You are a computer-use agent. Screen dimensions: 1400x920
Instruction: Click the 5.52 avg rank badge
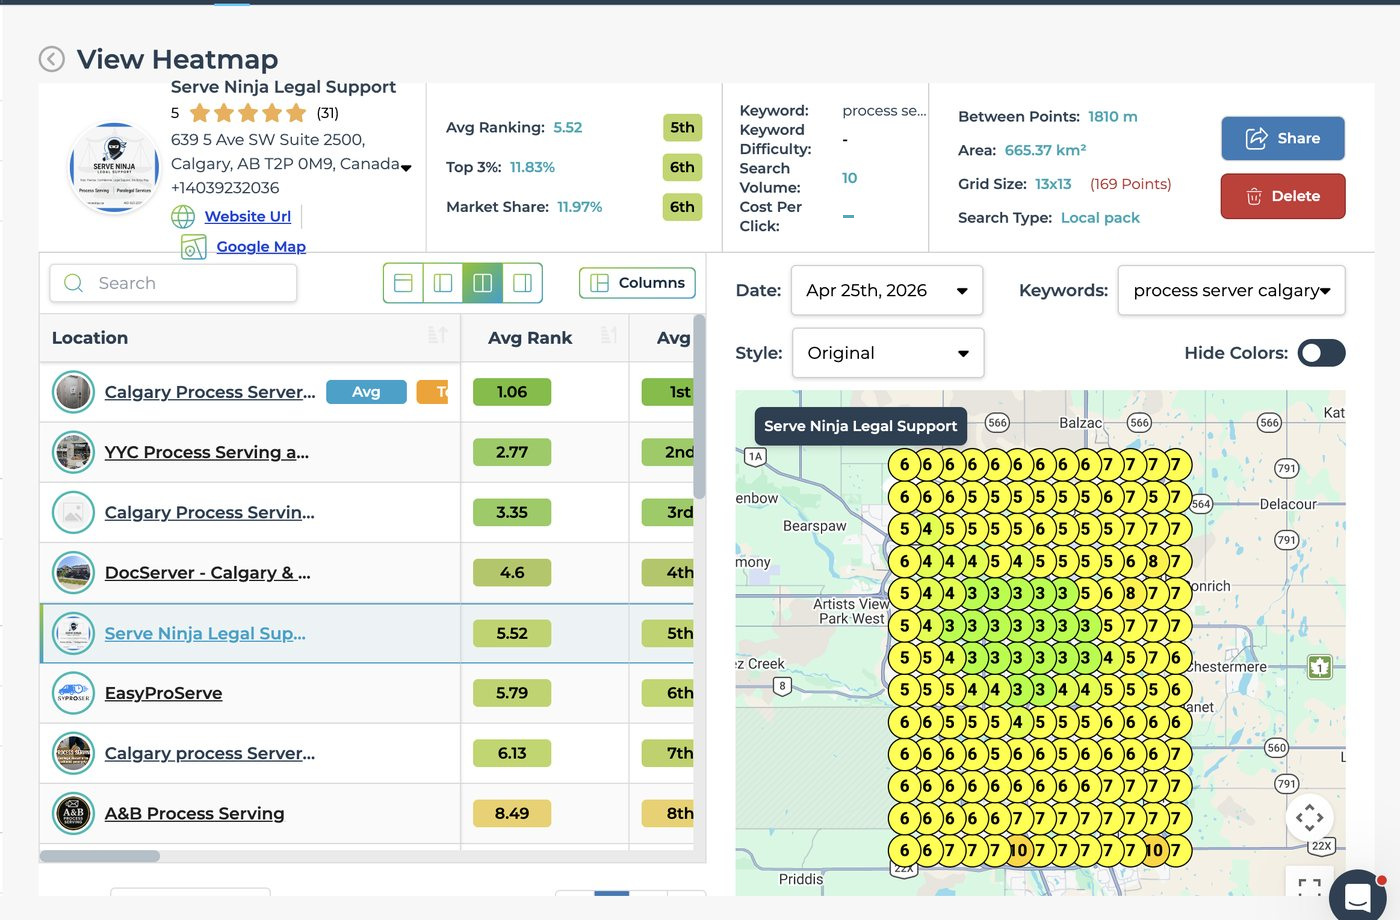(512, 633)
